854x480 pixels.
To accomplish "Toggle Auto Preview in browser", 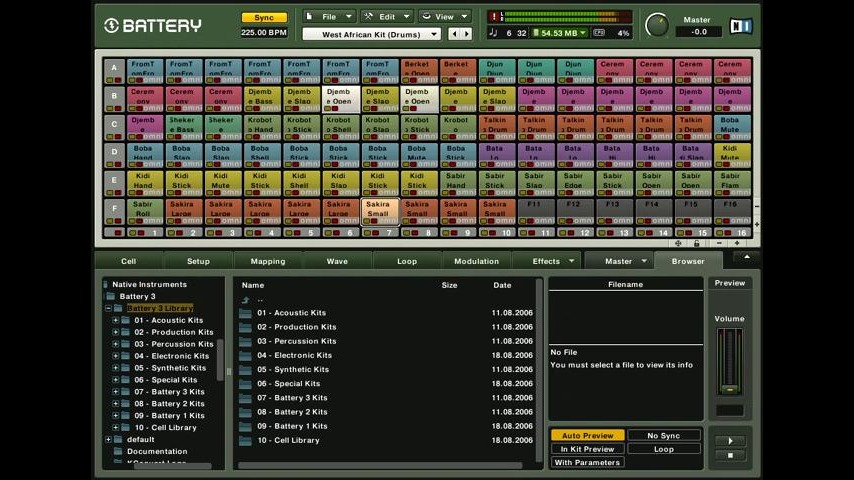I will click(587, 435).
